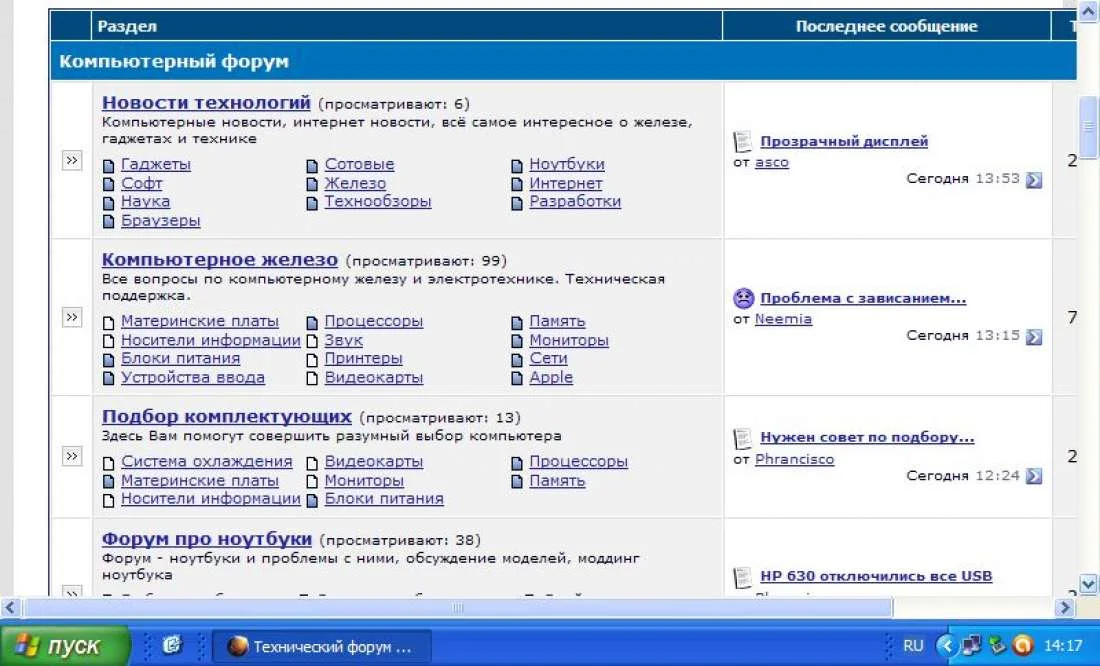Open the Подбор комплектующих forum
Image resolution: width=1100 pixels, height=666 pixels.
[x=227, y=416]
